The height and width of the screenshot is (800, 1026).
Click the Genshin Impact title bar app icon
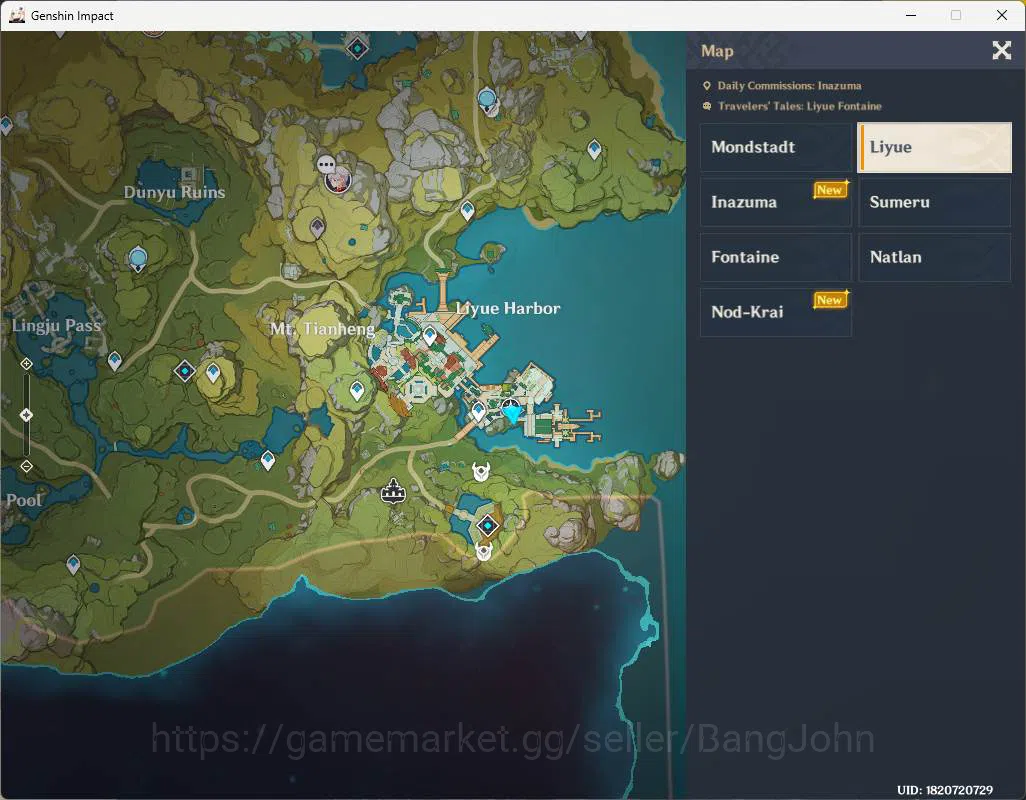pyautogui.click(x=17, y=15)
